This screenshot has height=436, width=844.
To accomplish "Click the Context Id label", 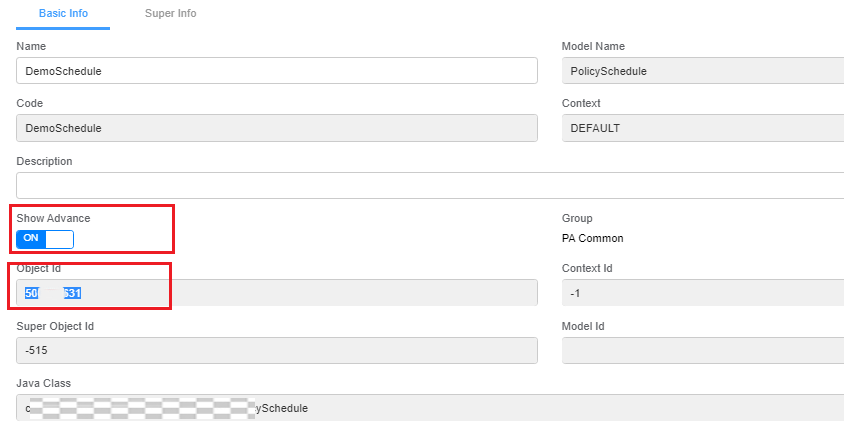I will tap(587, 268).
